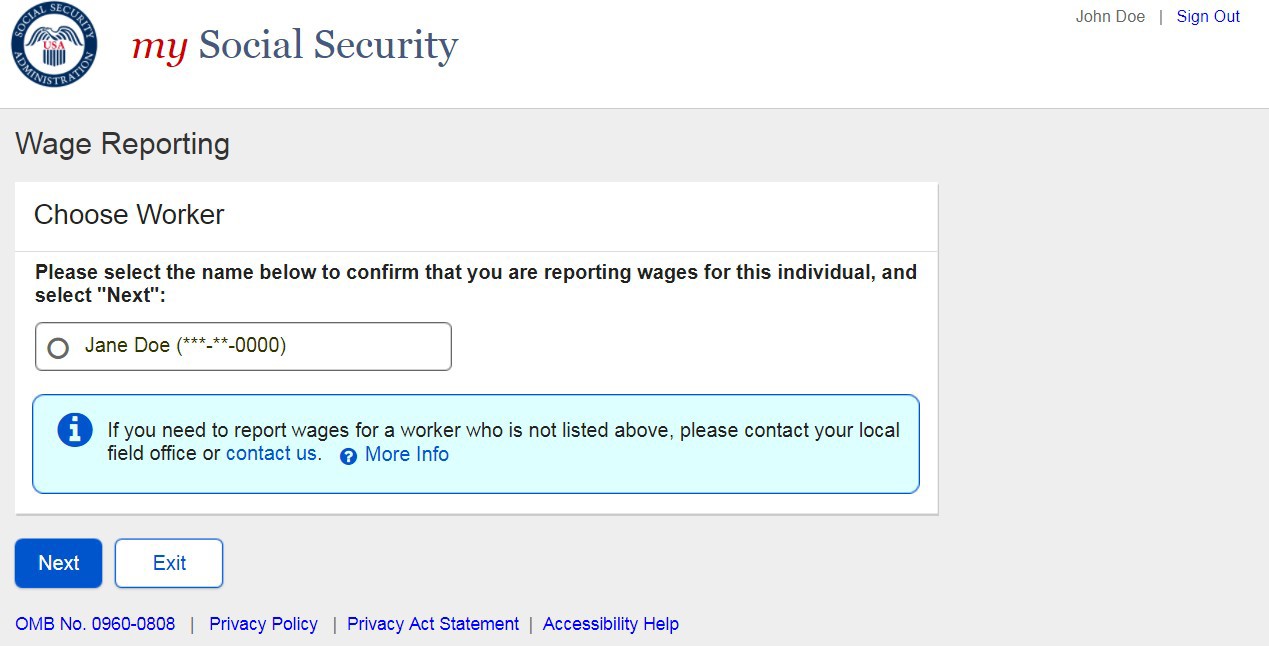Open the contact us link

click(271, 454)
